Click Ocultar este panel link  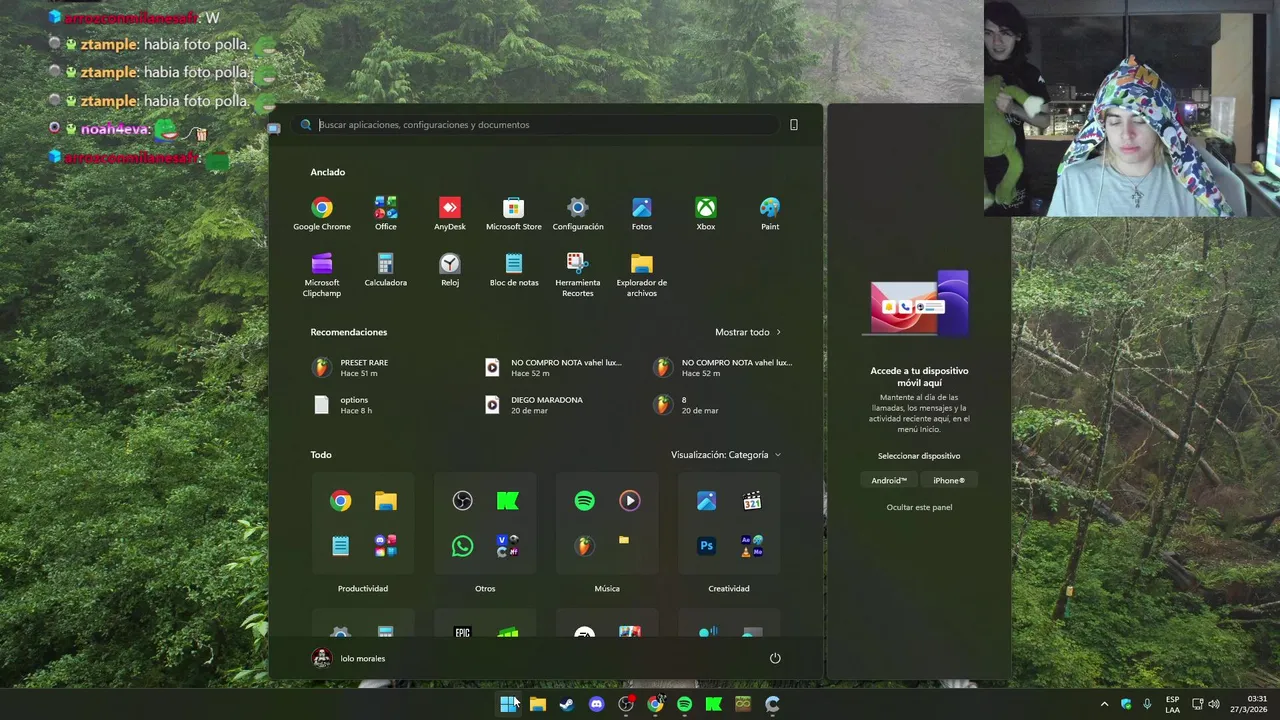(919, 507)
